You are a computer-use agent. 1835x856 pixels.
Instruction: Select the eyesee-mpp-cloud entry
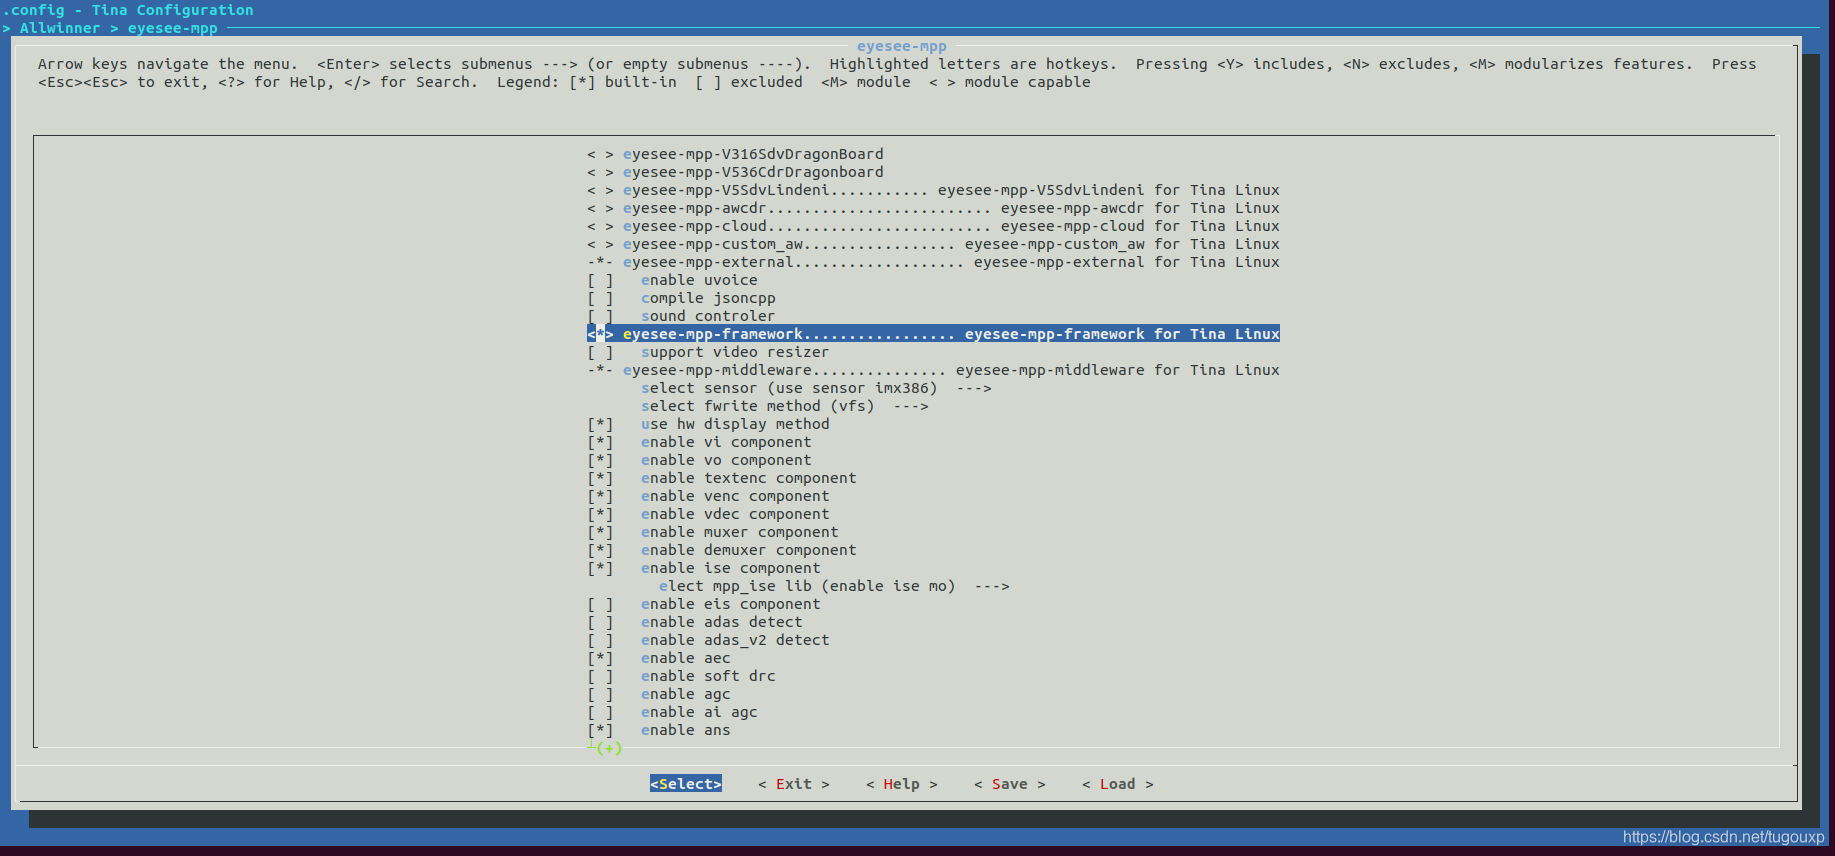coord(933,226)
